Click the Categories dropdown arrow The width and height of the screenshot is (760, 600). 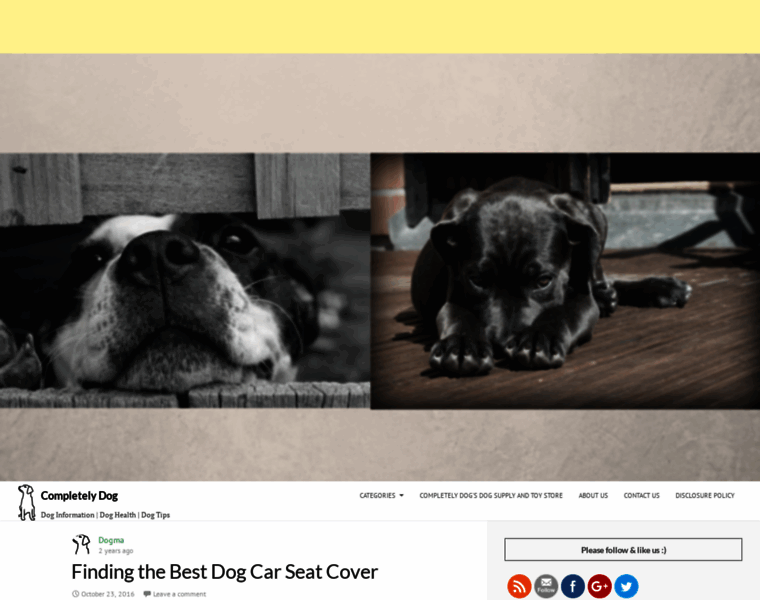[401, 495]
